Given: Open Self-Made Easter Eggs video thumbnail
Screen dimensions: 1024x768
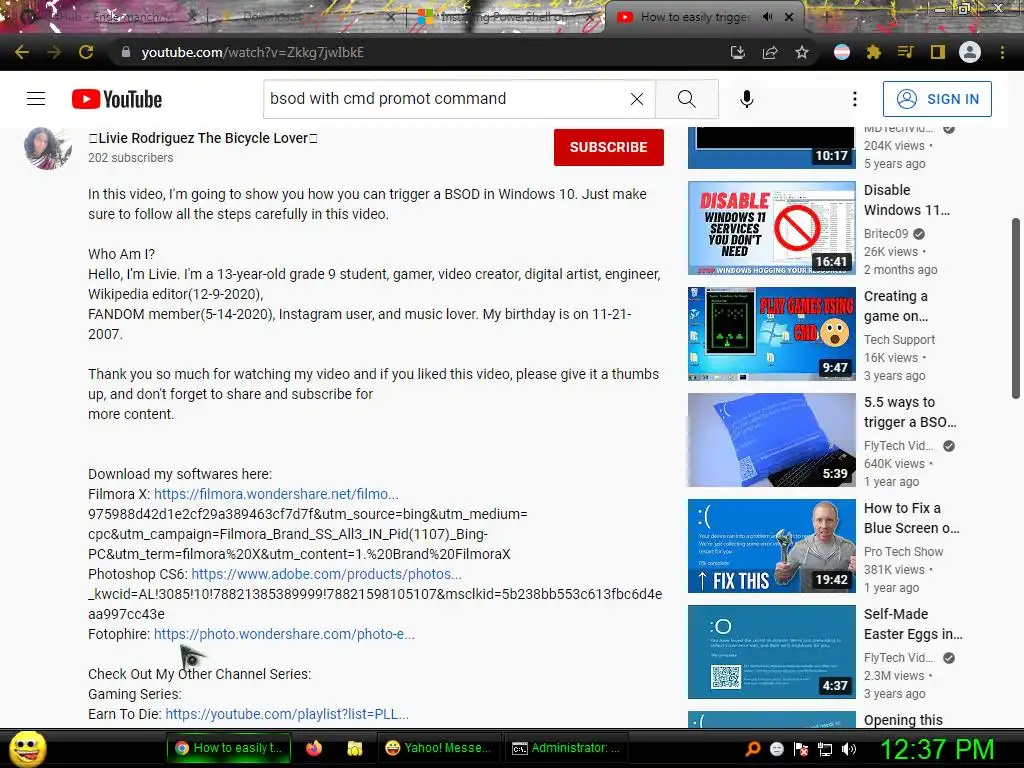Looking at the screenshot, I should [772, 652].
